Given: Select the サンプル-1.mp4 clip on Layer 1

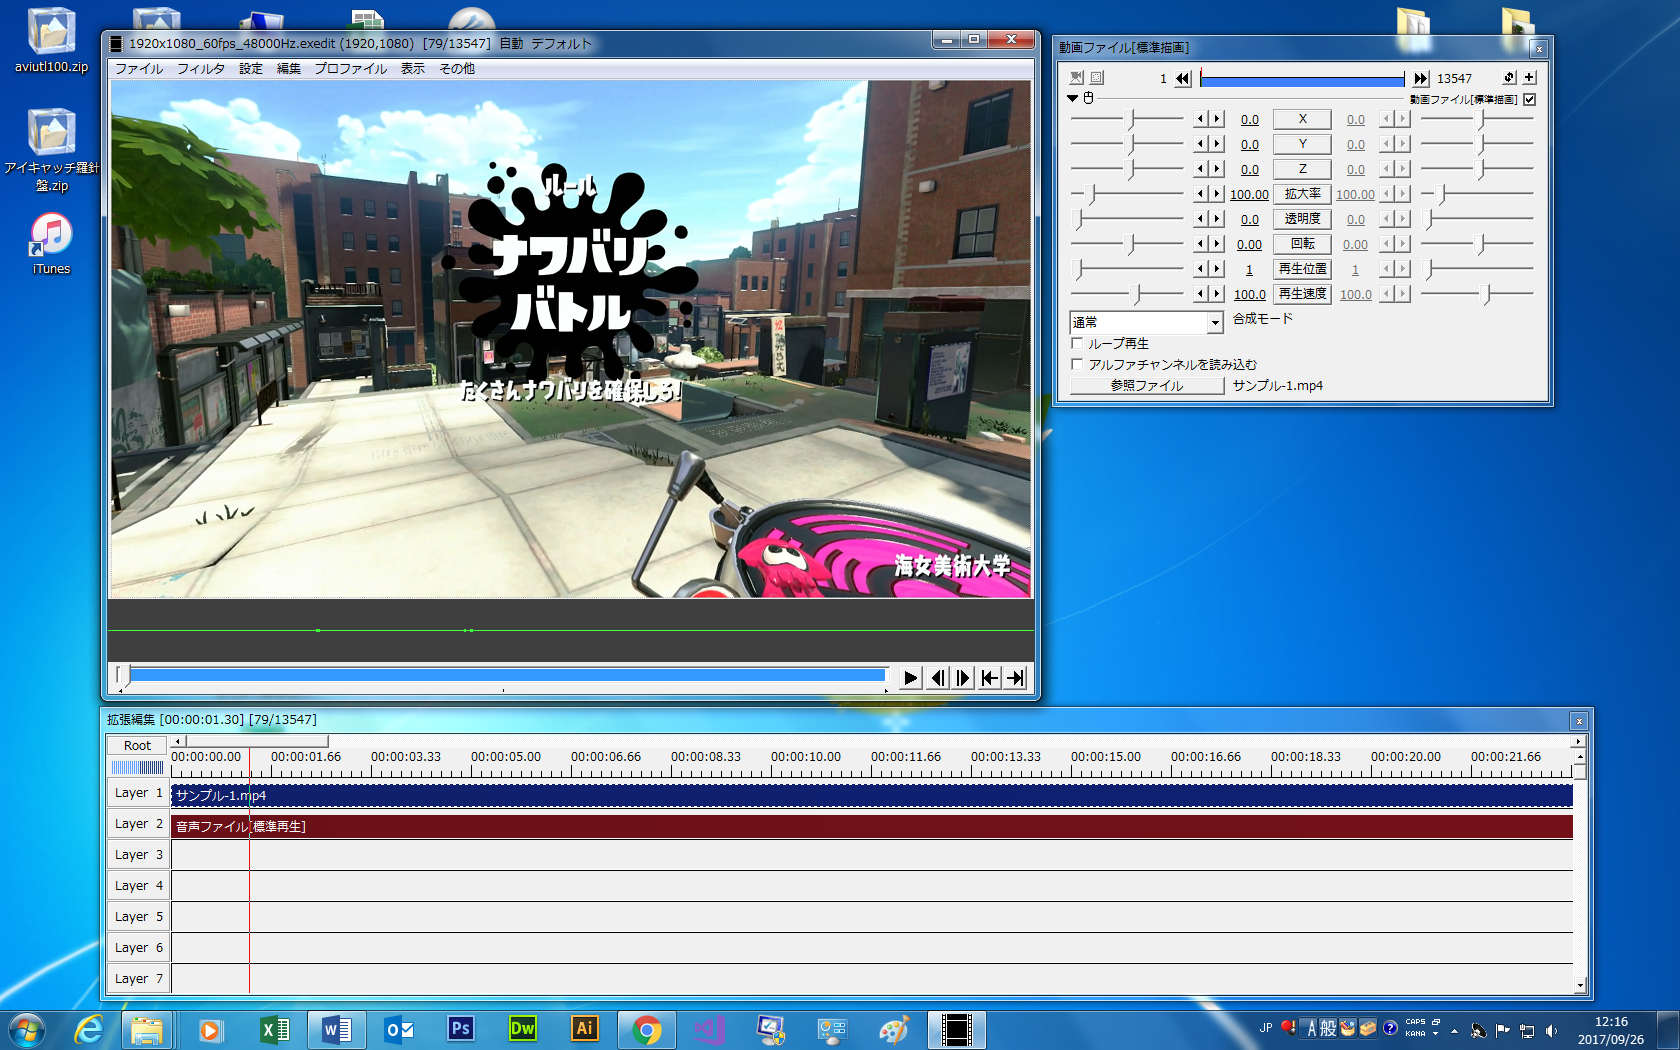Looking at the screenshot, I should pos(871,795).
